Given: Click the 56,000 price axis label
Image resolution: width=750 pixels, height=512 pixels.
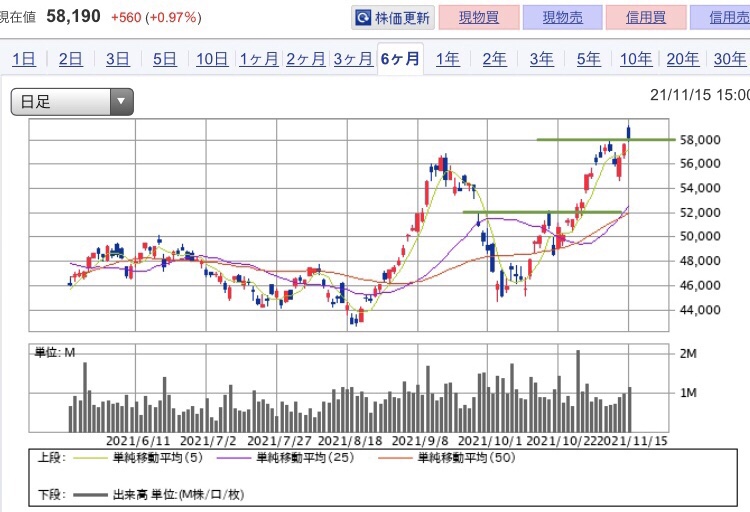Looking at the screenshot, I should (x=700, y=164).
